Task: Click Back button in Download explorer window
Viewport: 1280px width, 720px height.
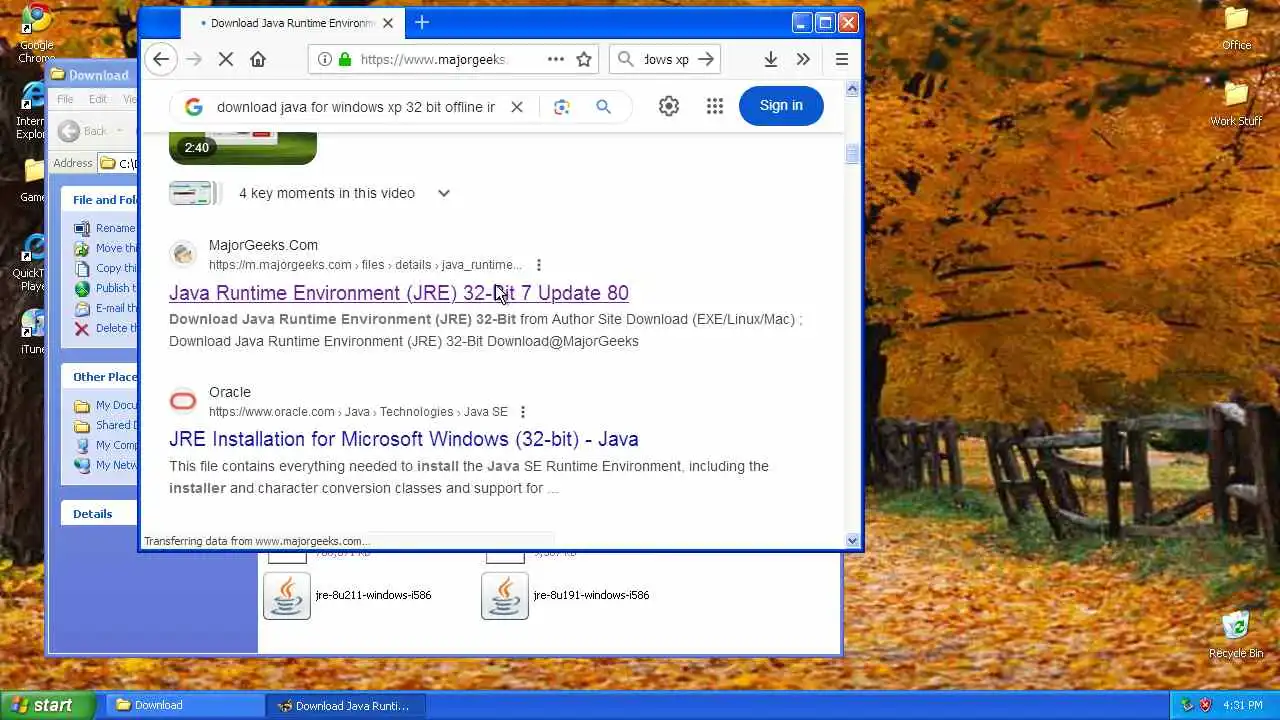Action: click(x=83, y=131)
